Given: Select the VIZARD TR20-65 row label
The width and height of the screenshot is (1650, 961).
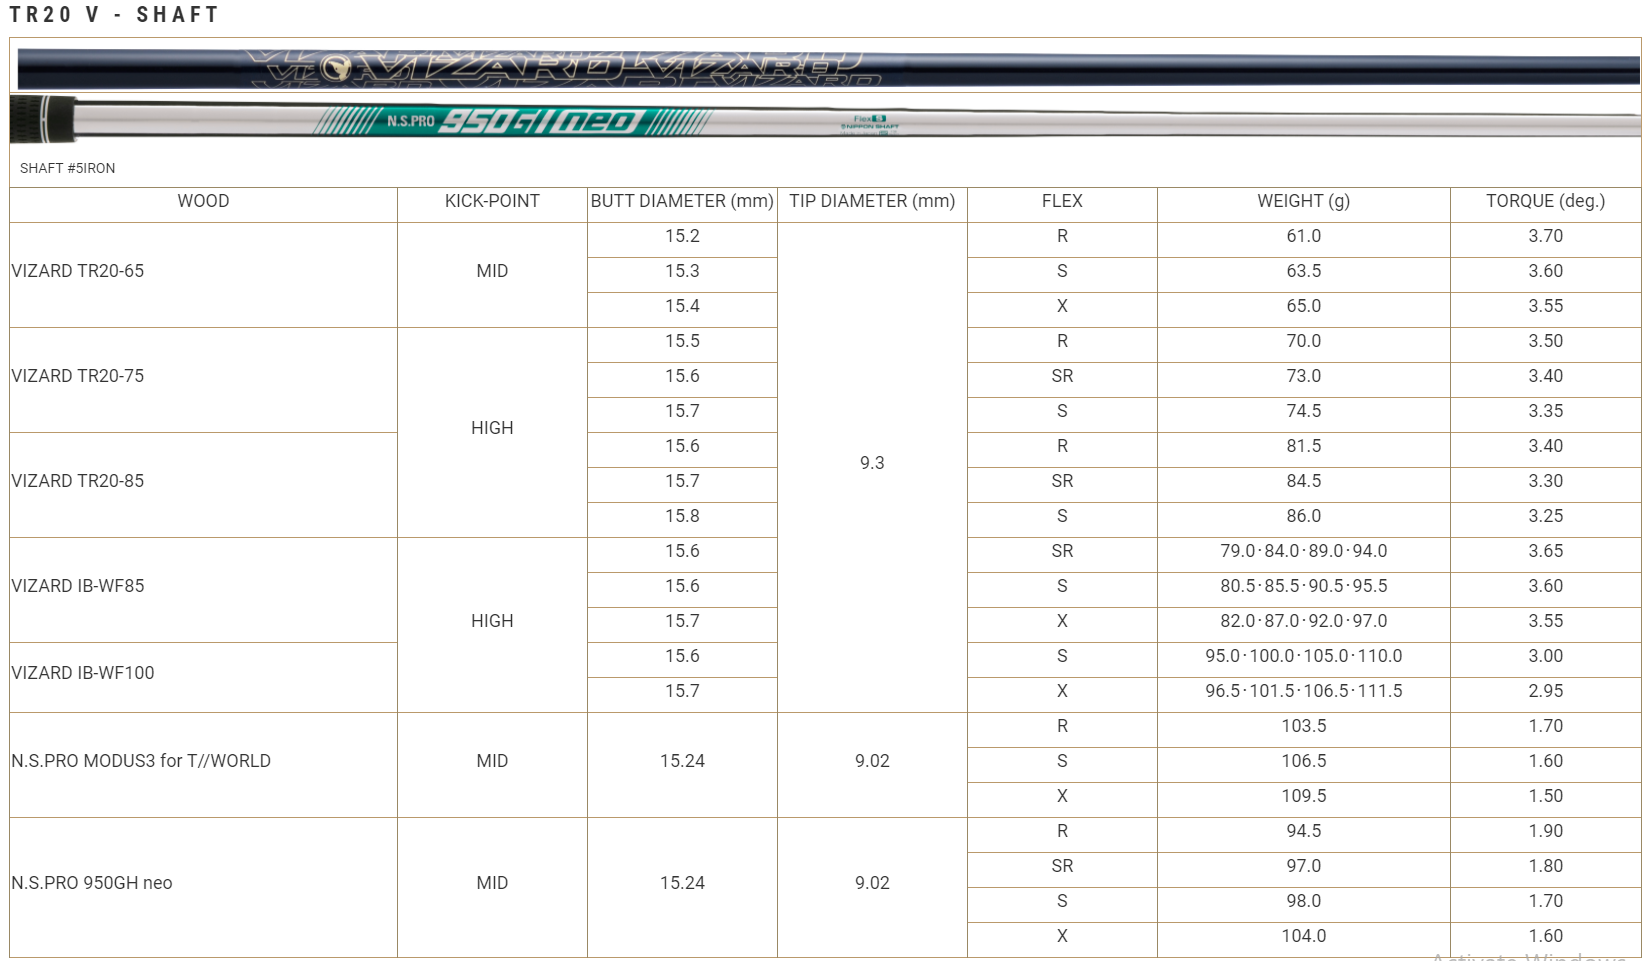Looking at the screenshot, I should click(78, 271).
